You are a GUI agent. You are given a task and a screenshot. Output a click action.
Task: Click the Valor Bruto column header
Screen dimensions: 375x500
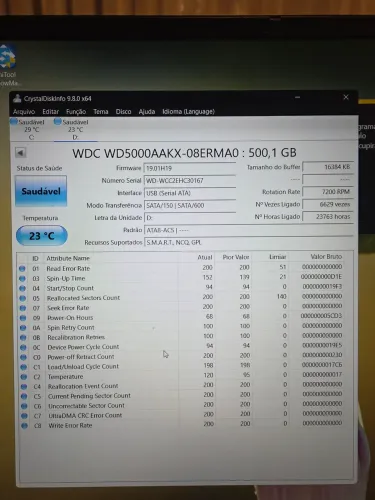pyautogui.click(x=326, y=256)
